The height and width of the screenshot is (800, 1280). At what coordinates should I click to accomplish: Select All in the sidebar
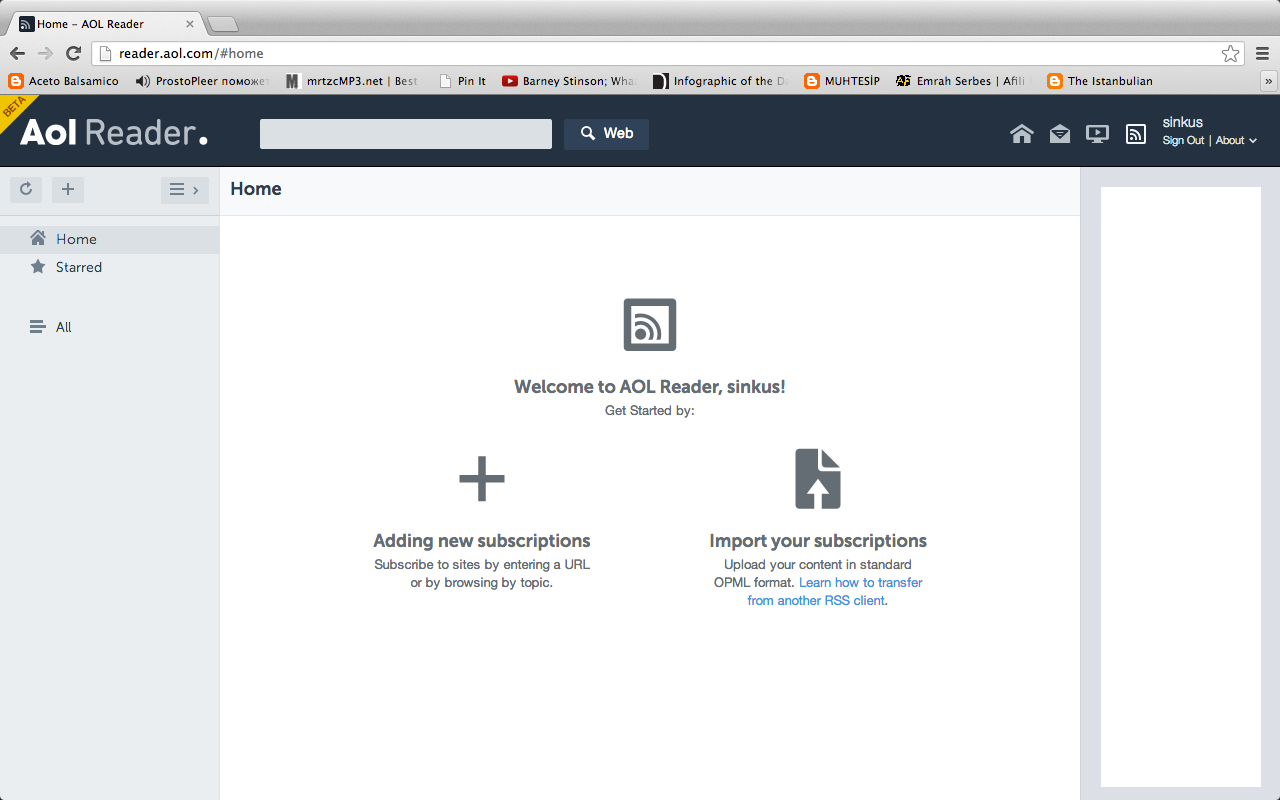point(63,327)
